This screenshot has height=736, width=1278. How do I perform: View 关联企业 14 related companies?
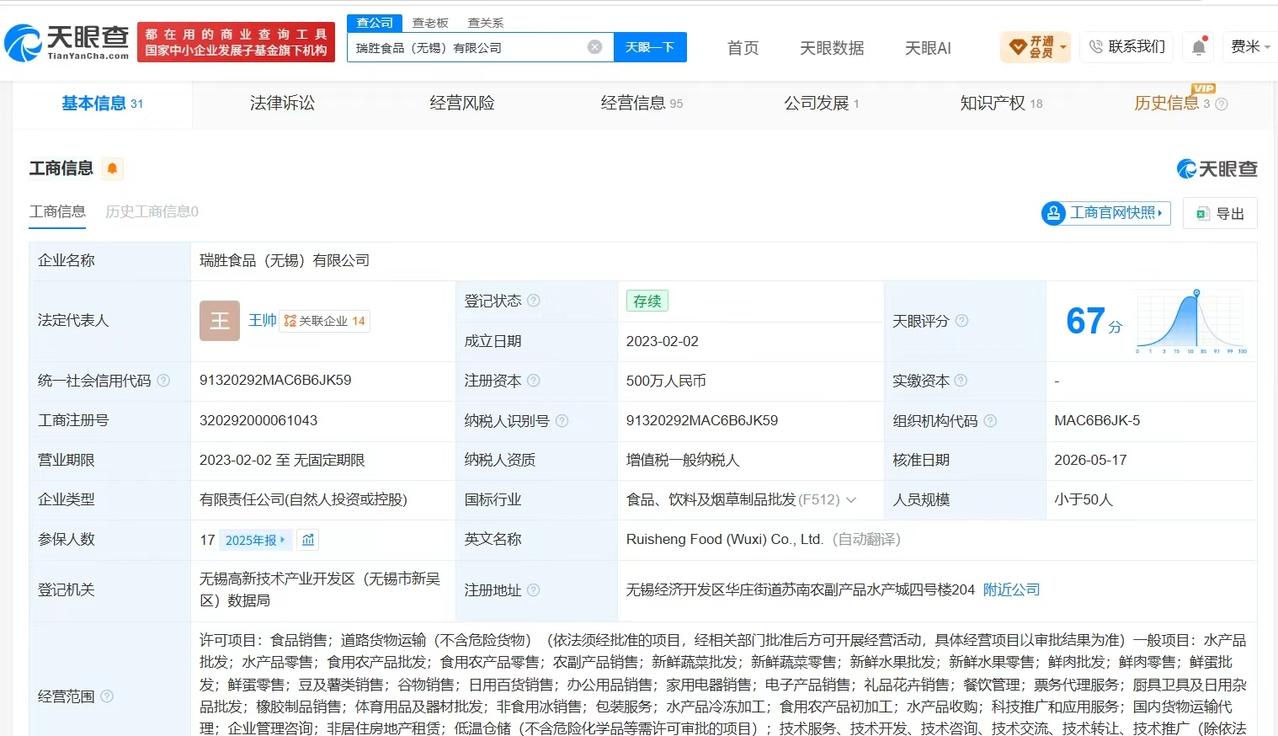click(325, 321)
